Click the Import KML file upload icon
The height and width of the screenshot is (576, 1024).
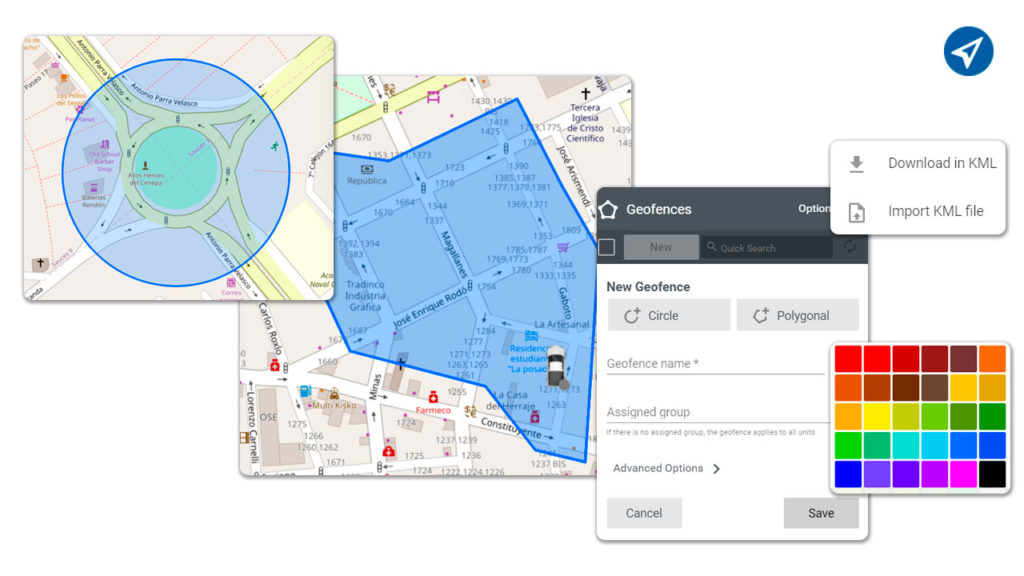pos(856,212)
